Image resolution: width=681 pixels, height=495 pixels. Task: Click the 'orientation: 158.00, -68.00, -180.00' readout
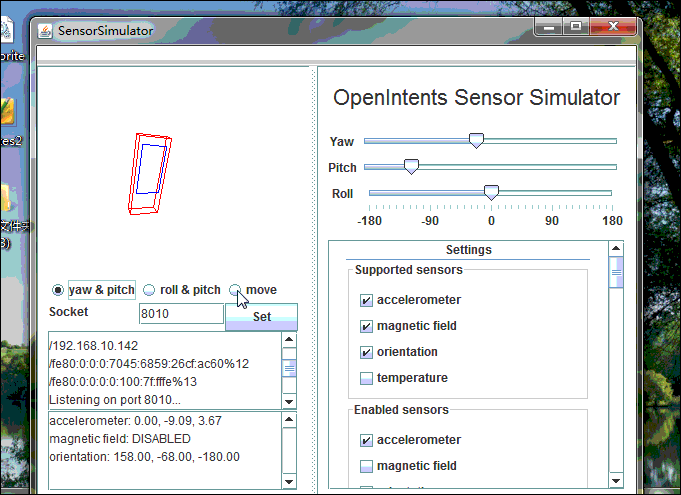coord(145,457)
